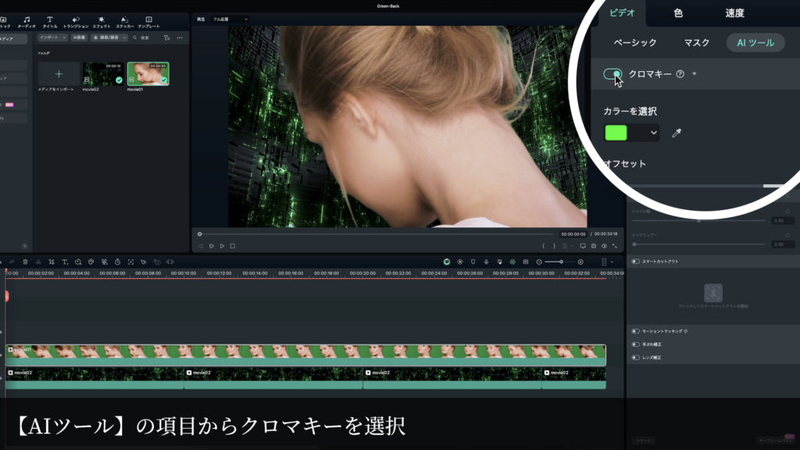Click the record button icon above timeline
This screenshot has width=800, height=450.
[x=460, y=262]
